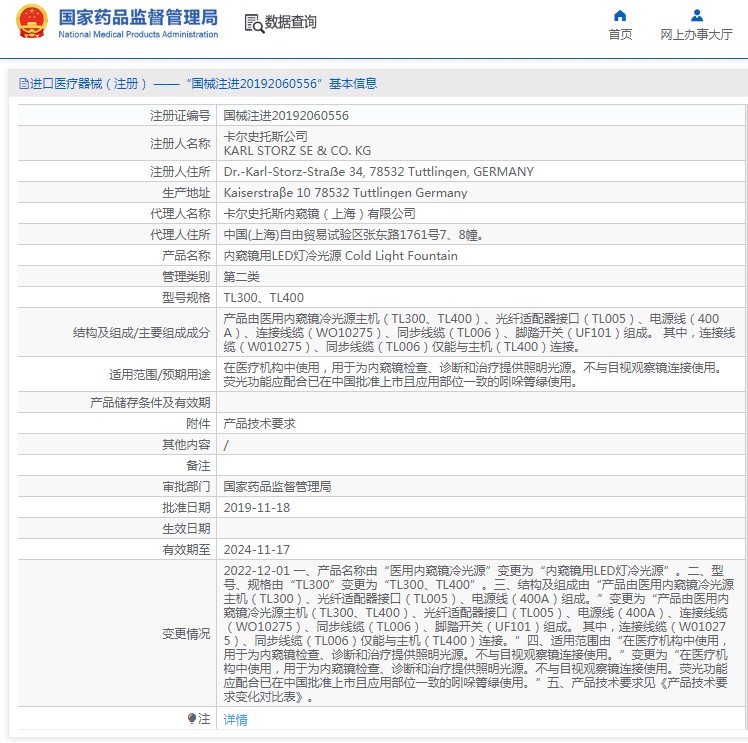Click the 适用范围/预期用途 label

point(159,374)
